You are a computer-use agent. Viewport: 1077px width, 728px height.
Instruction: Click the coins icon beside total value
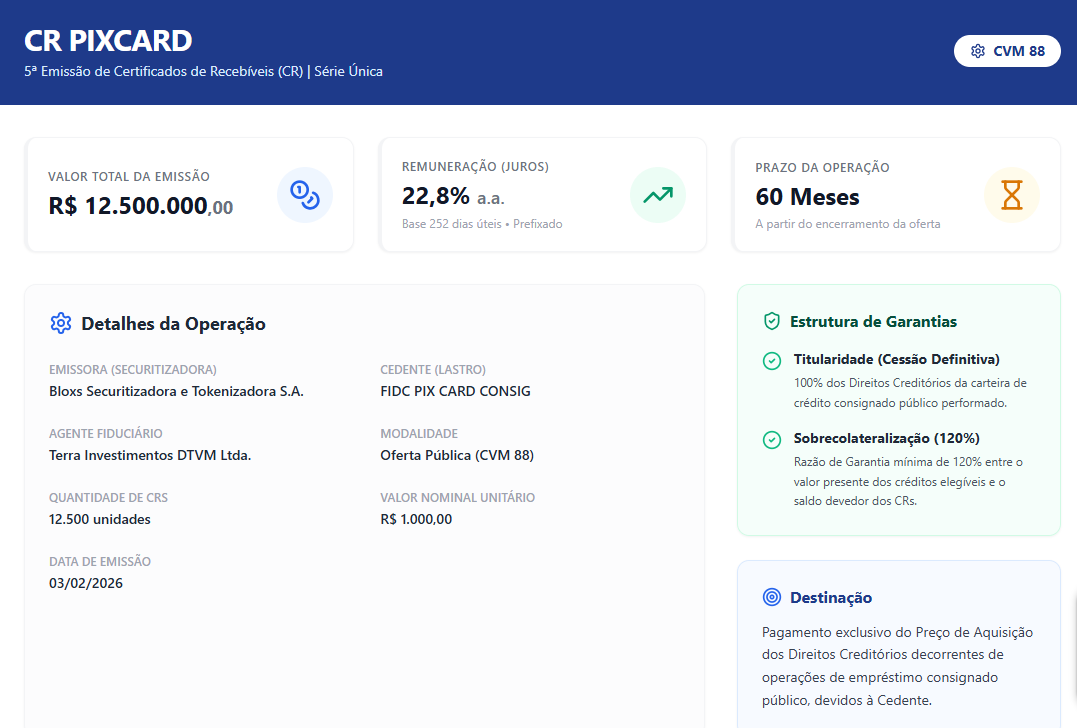tap(304, 195)
